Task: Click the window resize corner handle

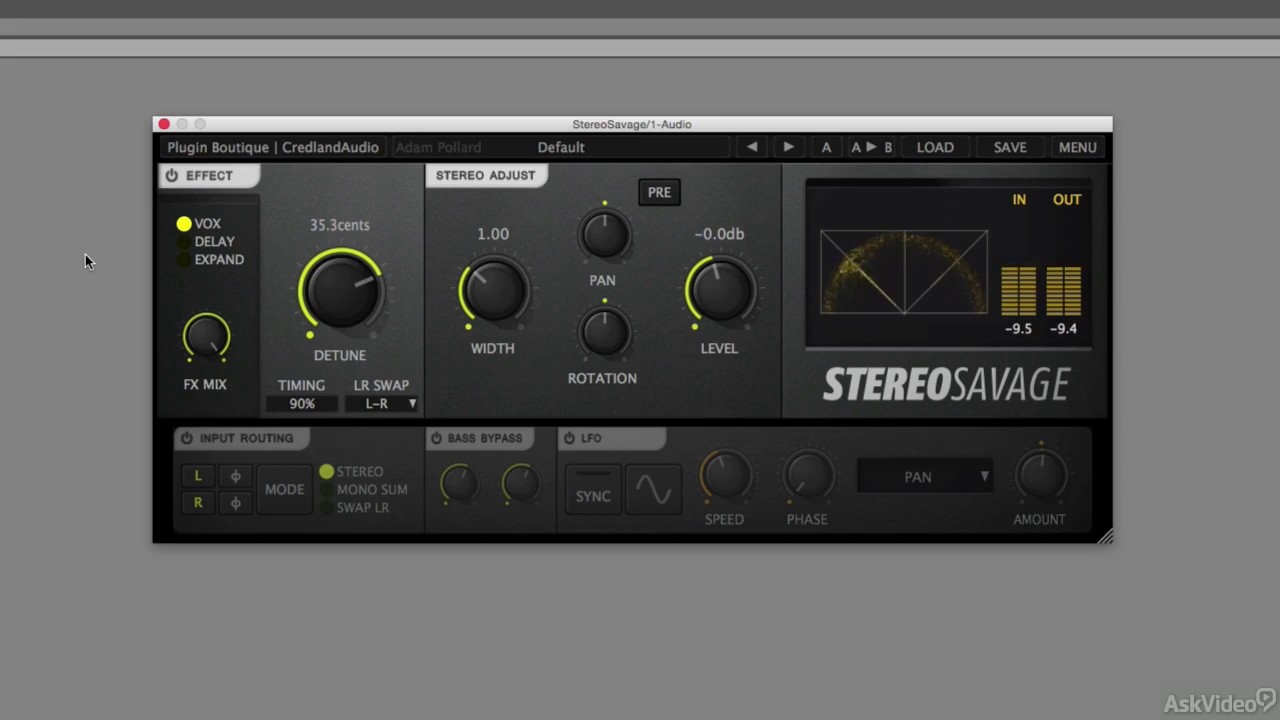Action: click(1105, 536)
